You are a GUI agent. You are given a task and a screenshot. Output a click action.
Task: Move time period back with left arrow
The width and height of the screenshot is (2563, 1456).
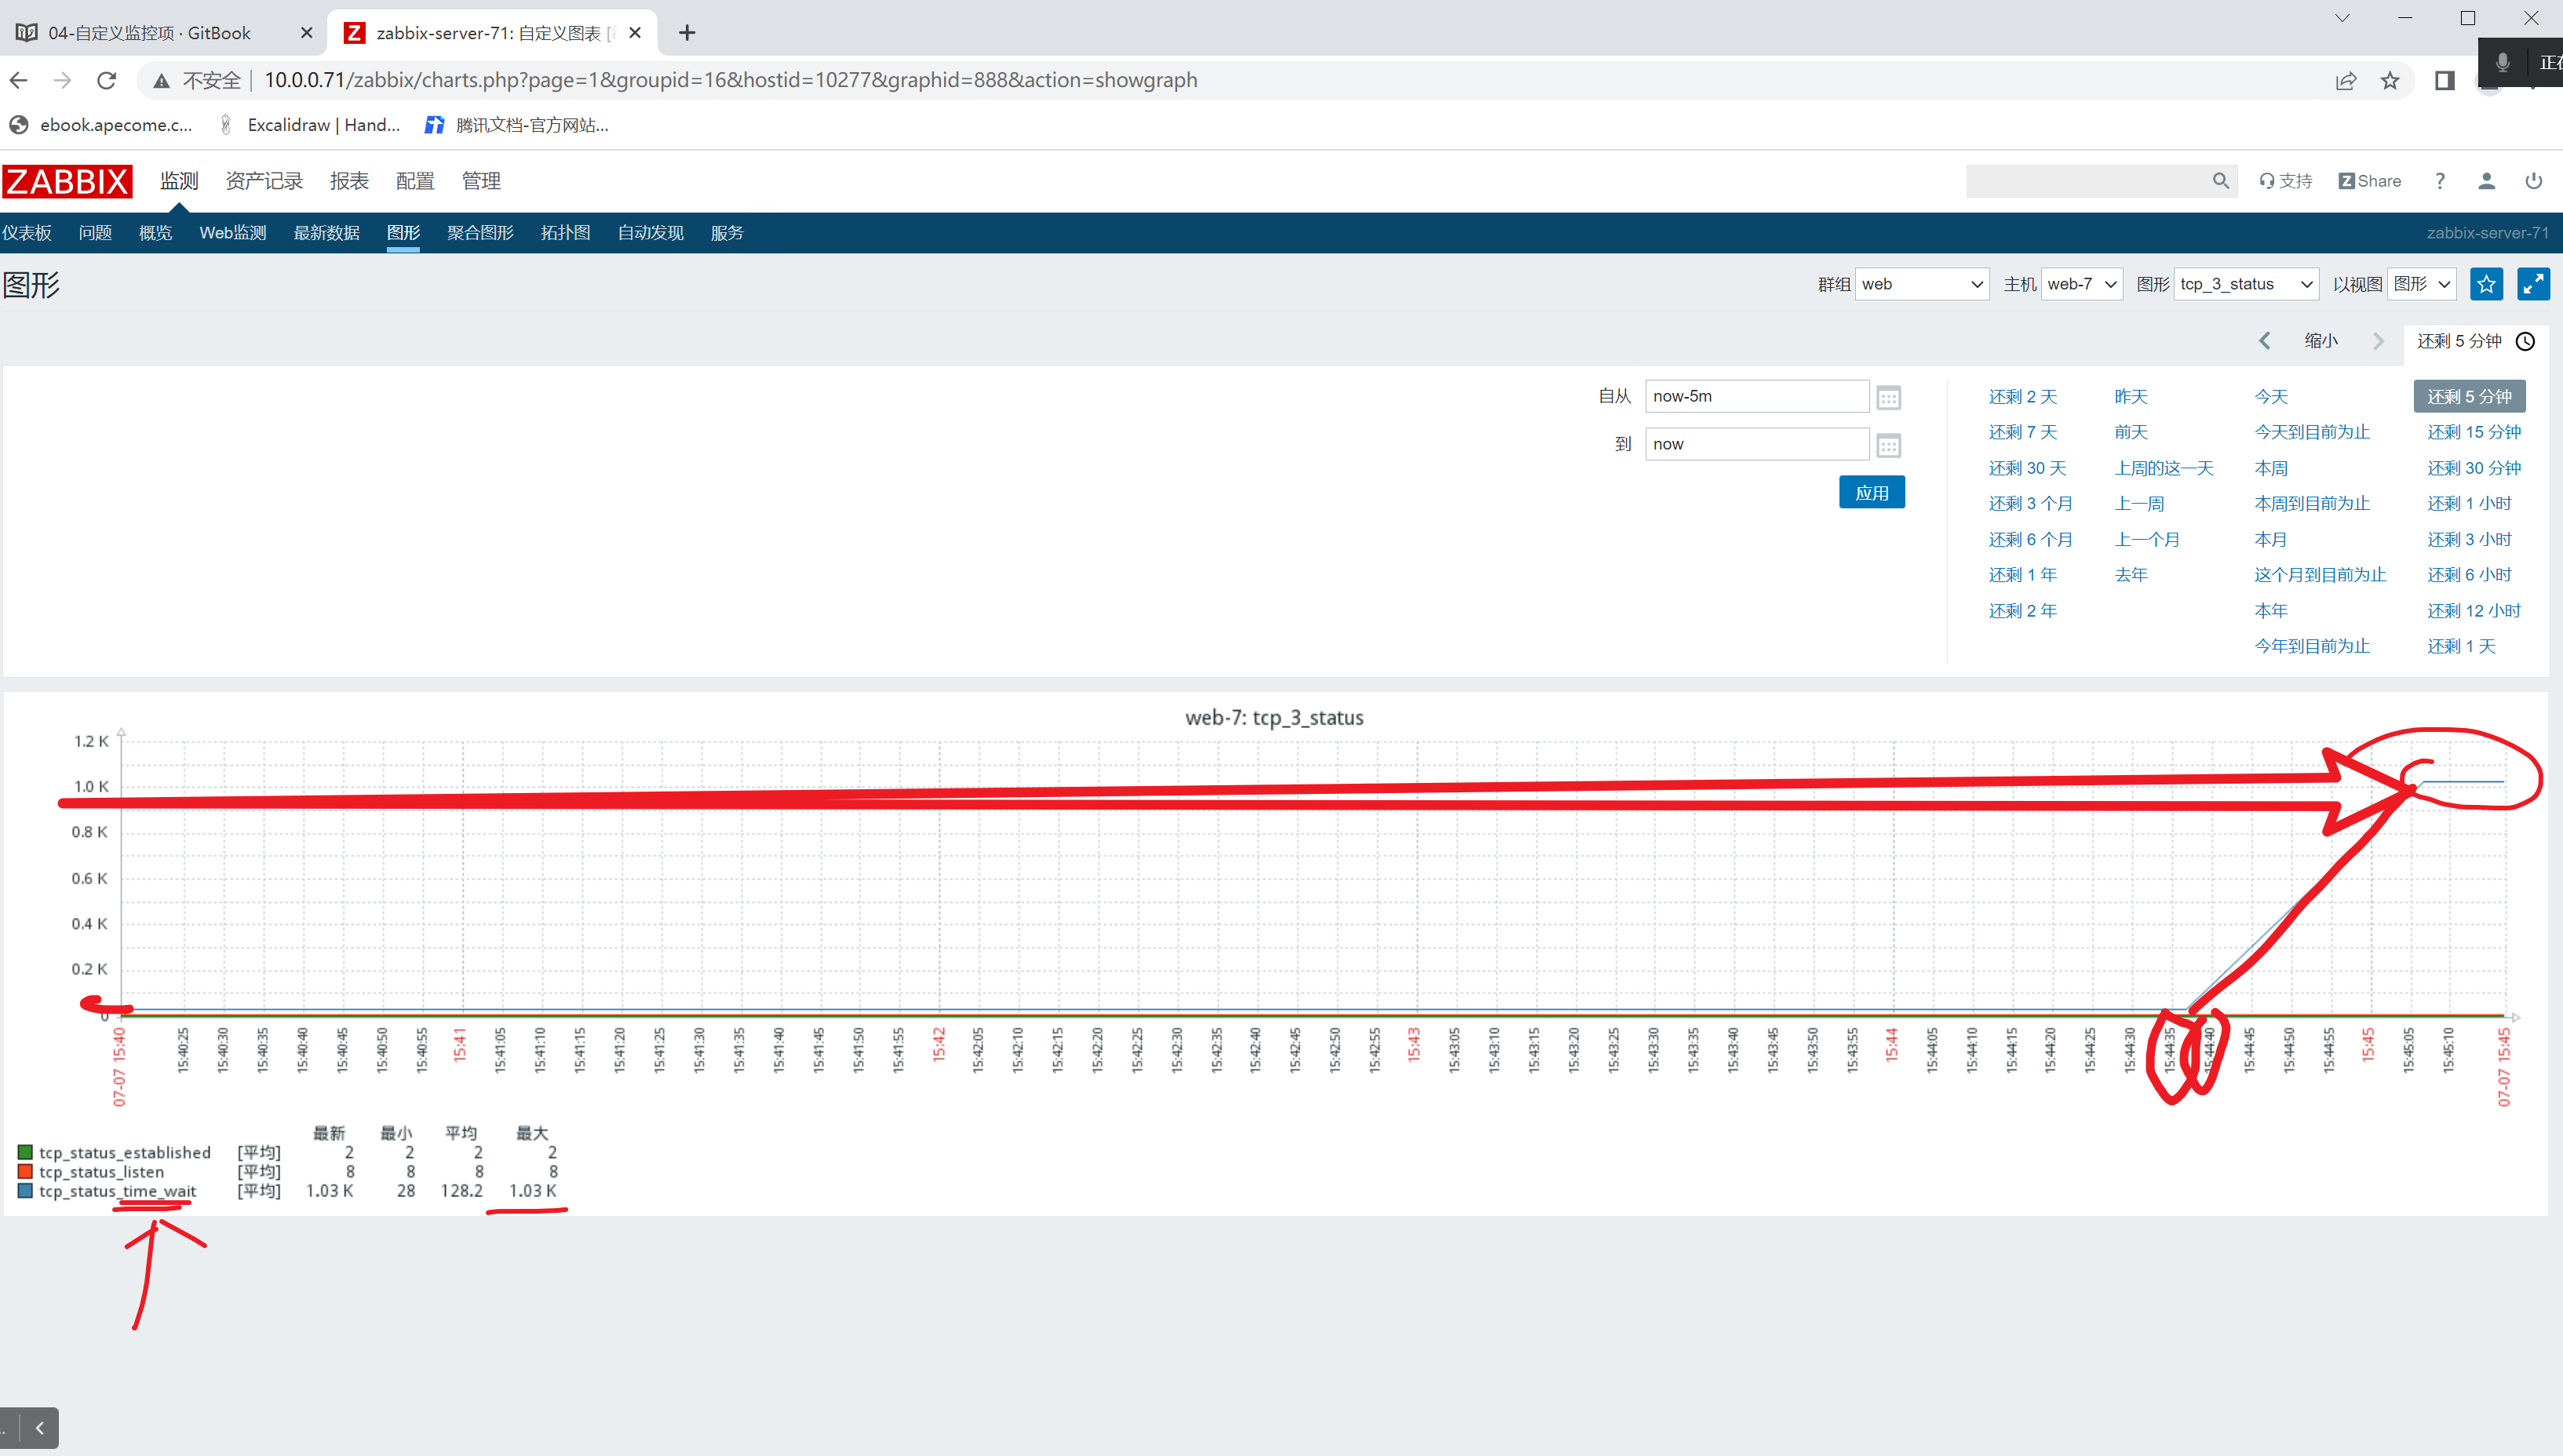[x=2264, y=341]
